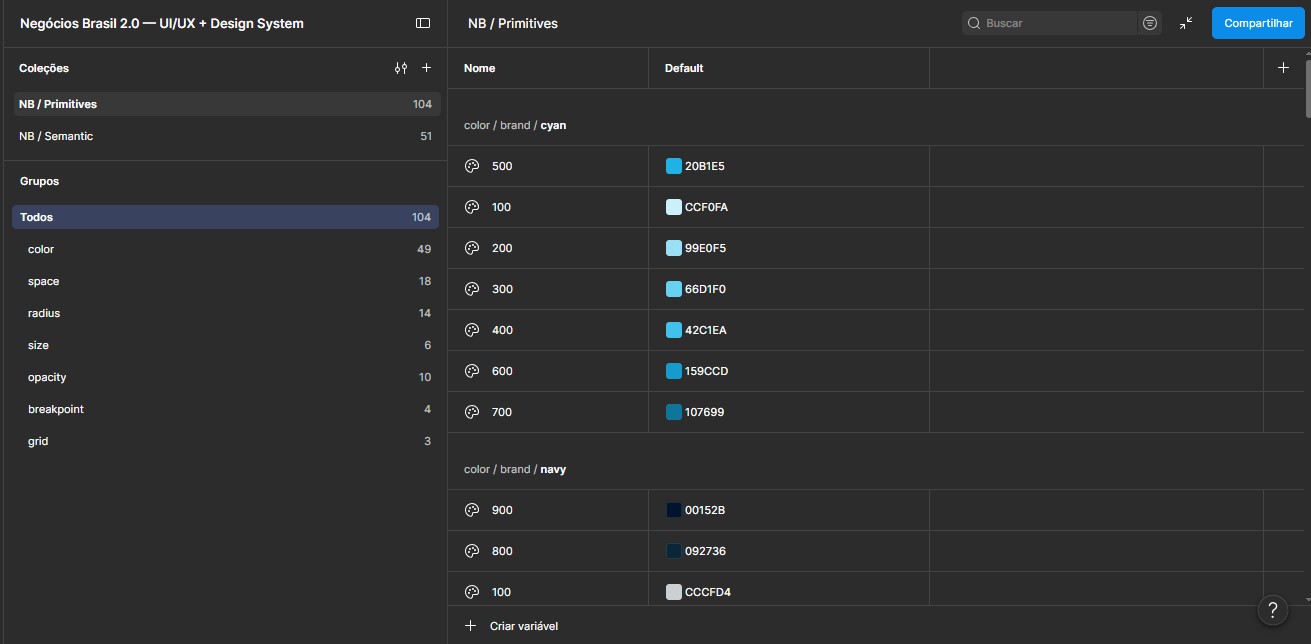
Task: Open the size group
Action: (226, 345)
